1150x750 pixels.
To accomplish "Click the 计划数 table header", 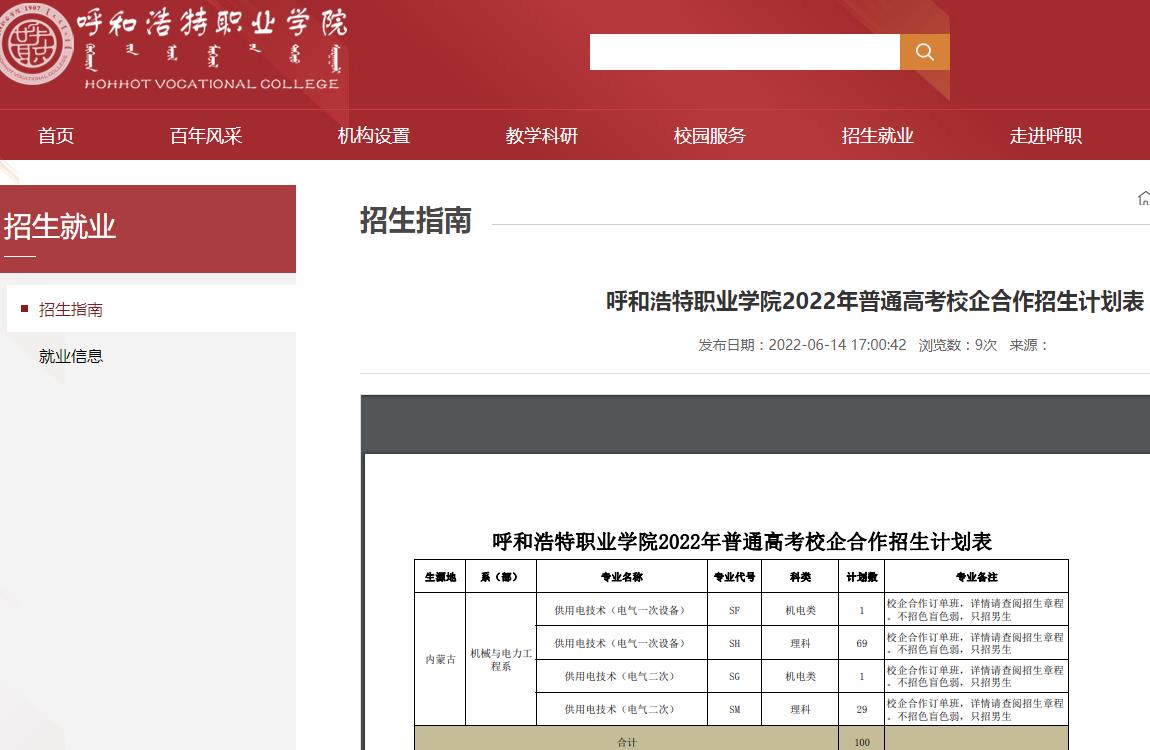I will (862, 577).
